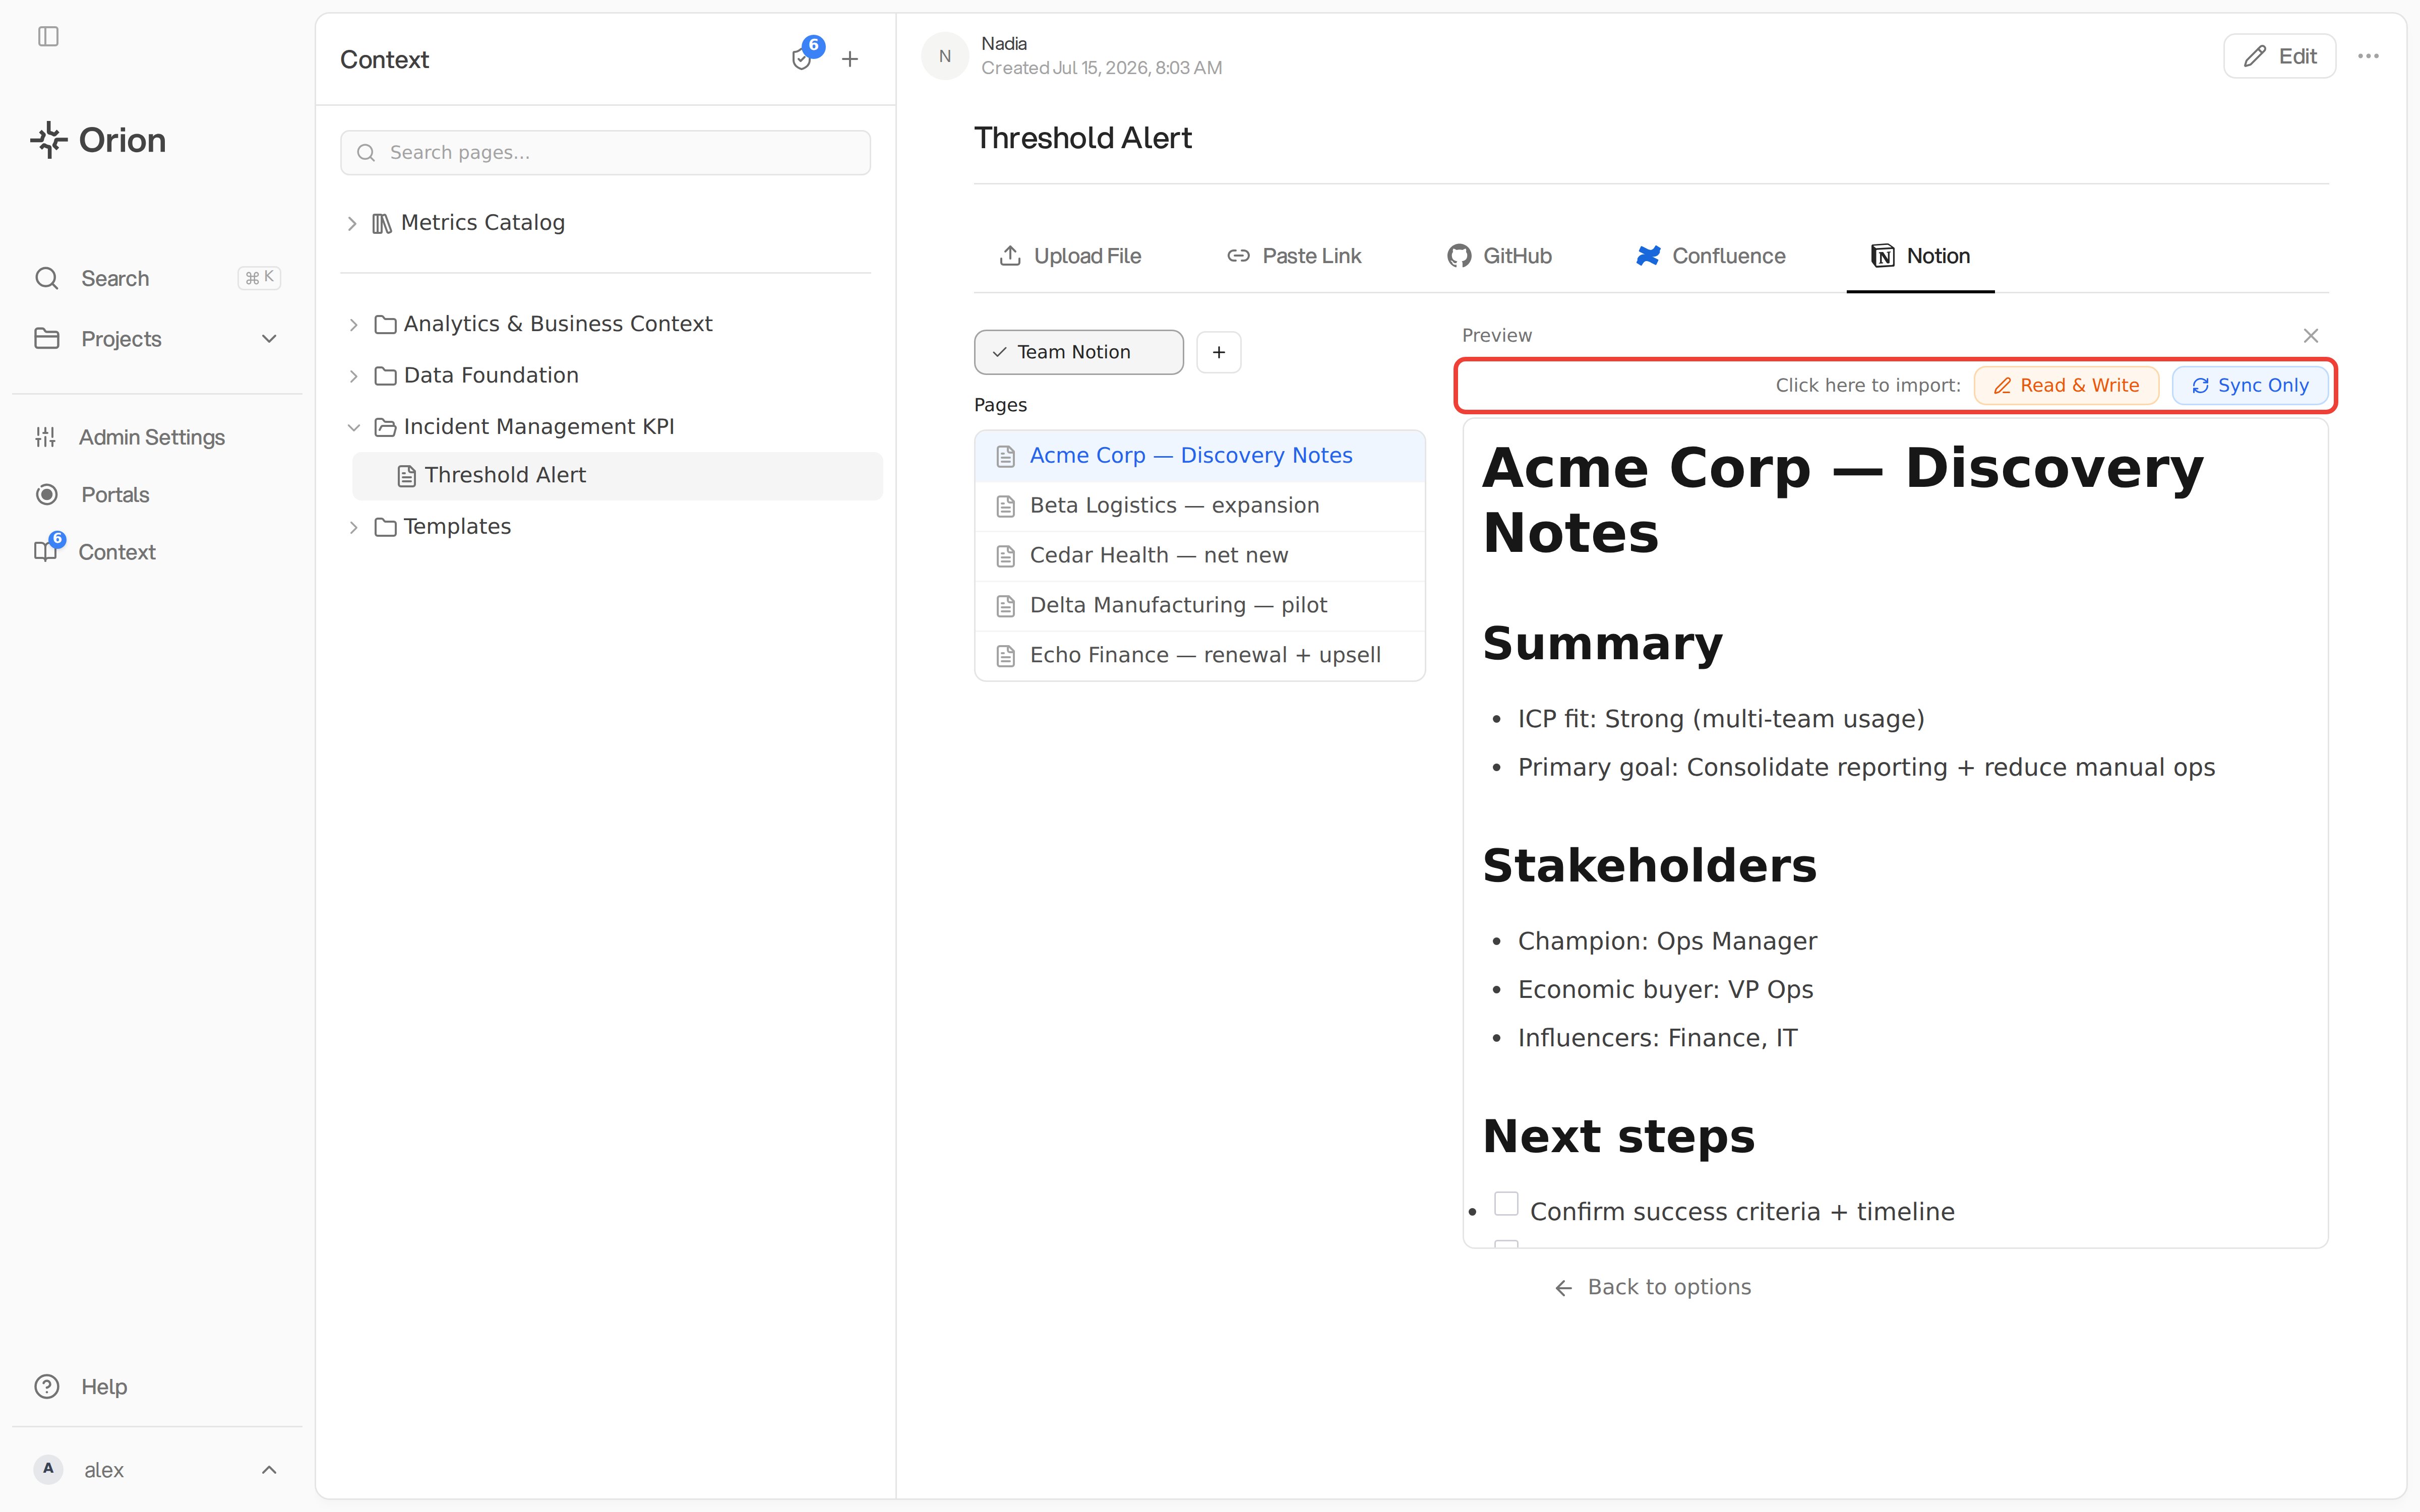Select Beta Logistics — expansion page
Image resolution: width=2420 pixels, height=1512 pixels.
pos(1200,506)
